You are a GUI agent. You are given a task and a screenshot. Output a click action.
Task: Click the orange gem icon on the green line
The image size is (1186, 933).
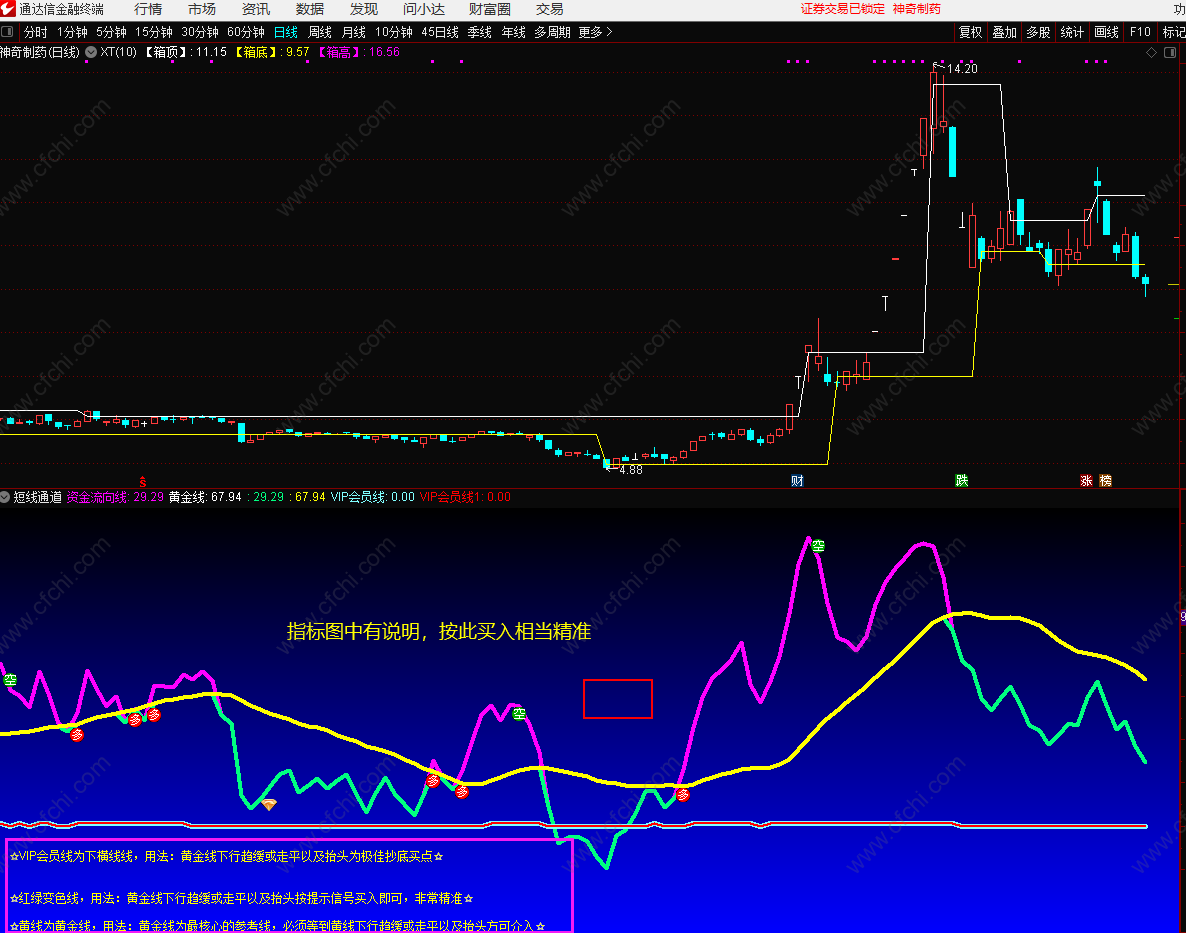(x=269, y=804)
